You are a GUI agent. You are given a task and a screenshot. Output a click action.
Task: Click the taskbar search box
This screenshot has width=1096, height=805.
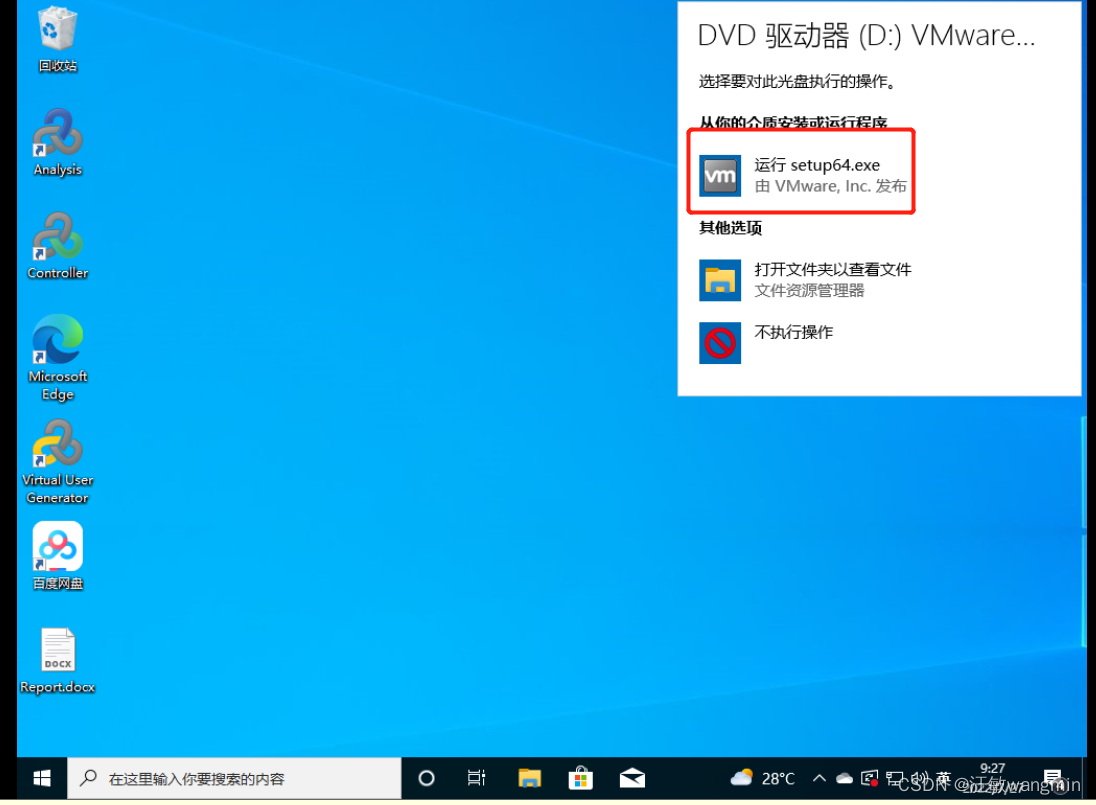click(234, 778)
